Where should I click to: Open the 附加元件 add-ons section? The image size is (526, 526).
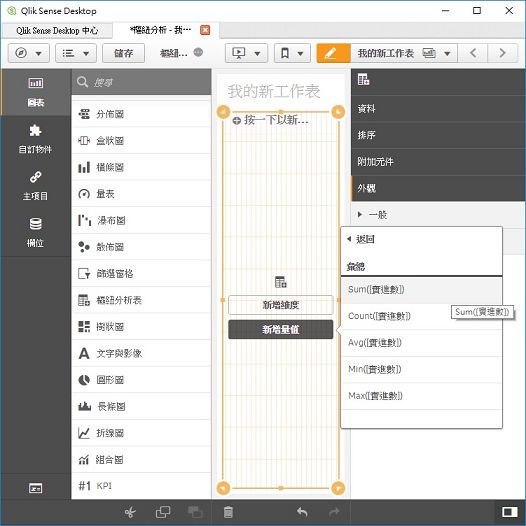click(x=438, y=162)
